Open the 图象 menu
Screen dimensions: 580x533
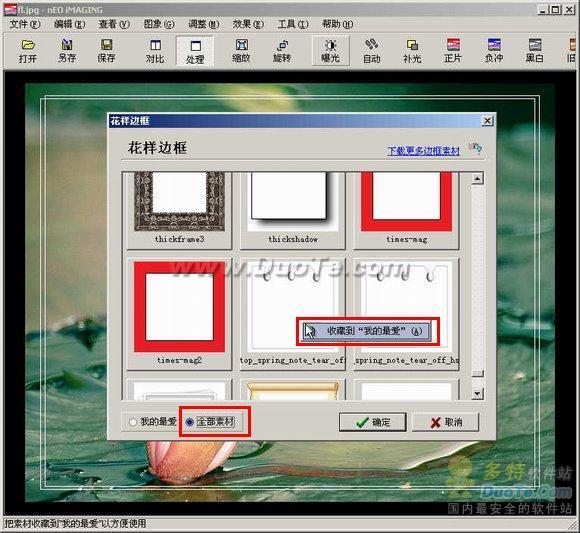click(159, 24)
